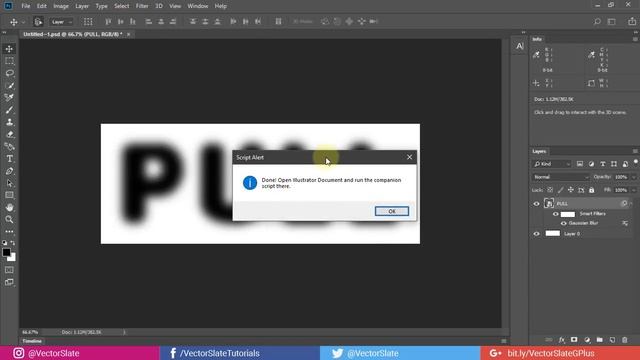640x360 pixels.
Task: Open the File menu
Action: point(26,6)
